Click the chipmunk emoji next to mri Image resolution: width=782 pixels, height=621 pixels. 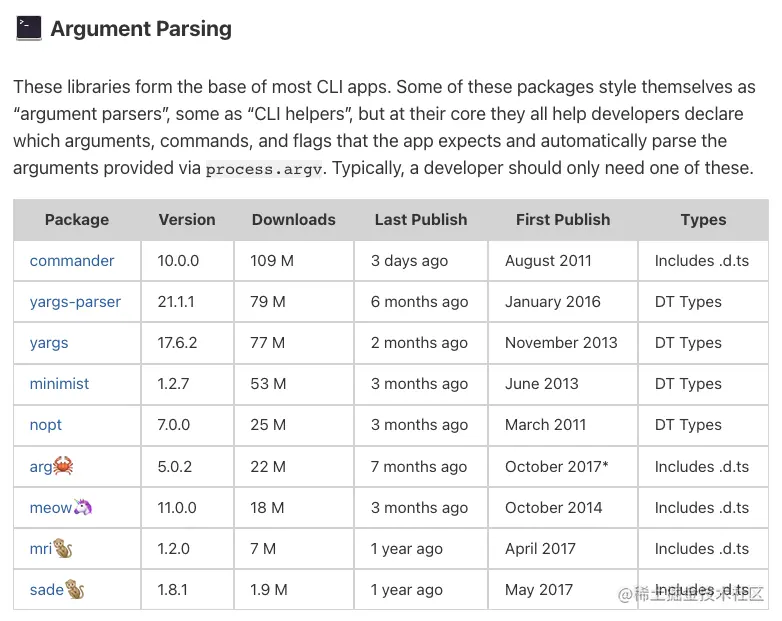pyautogui.click(x=64, y=548)
